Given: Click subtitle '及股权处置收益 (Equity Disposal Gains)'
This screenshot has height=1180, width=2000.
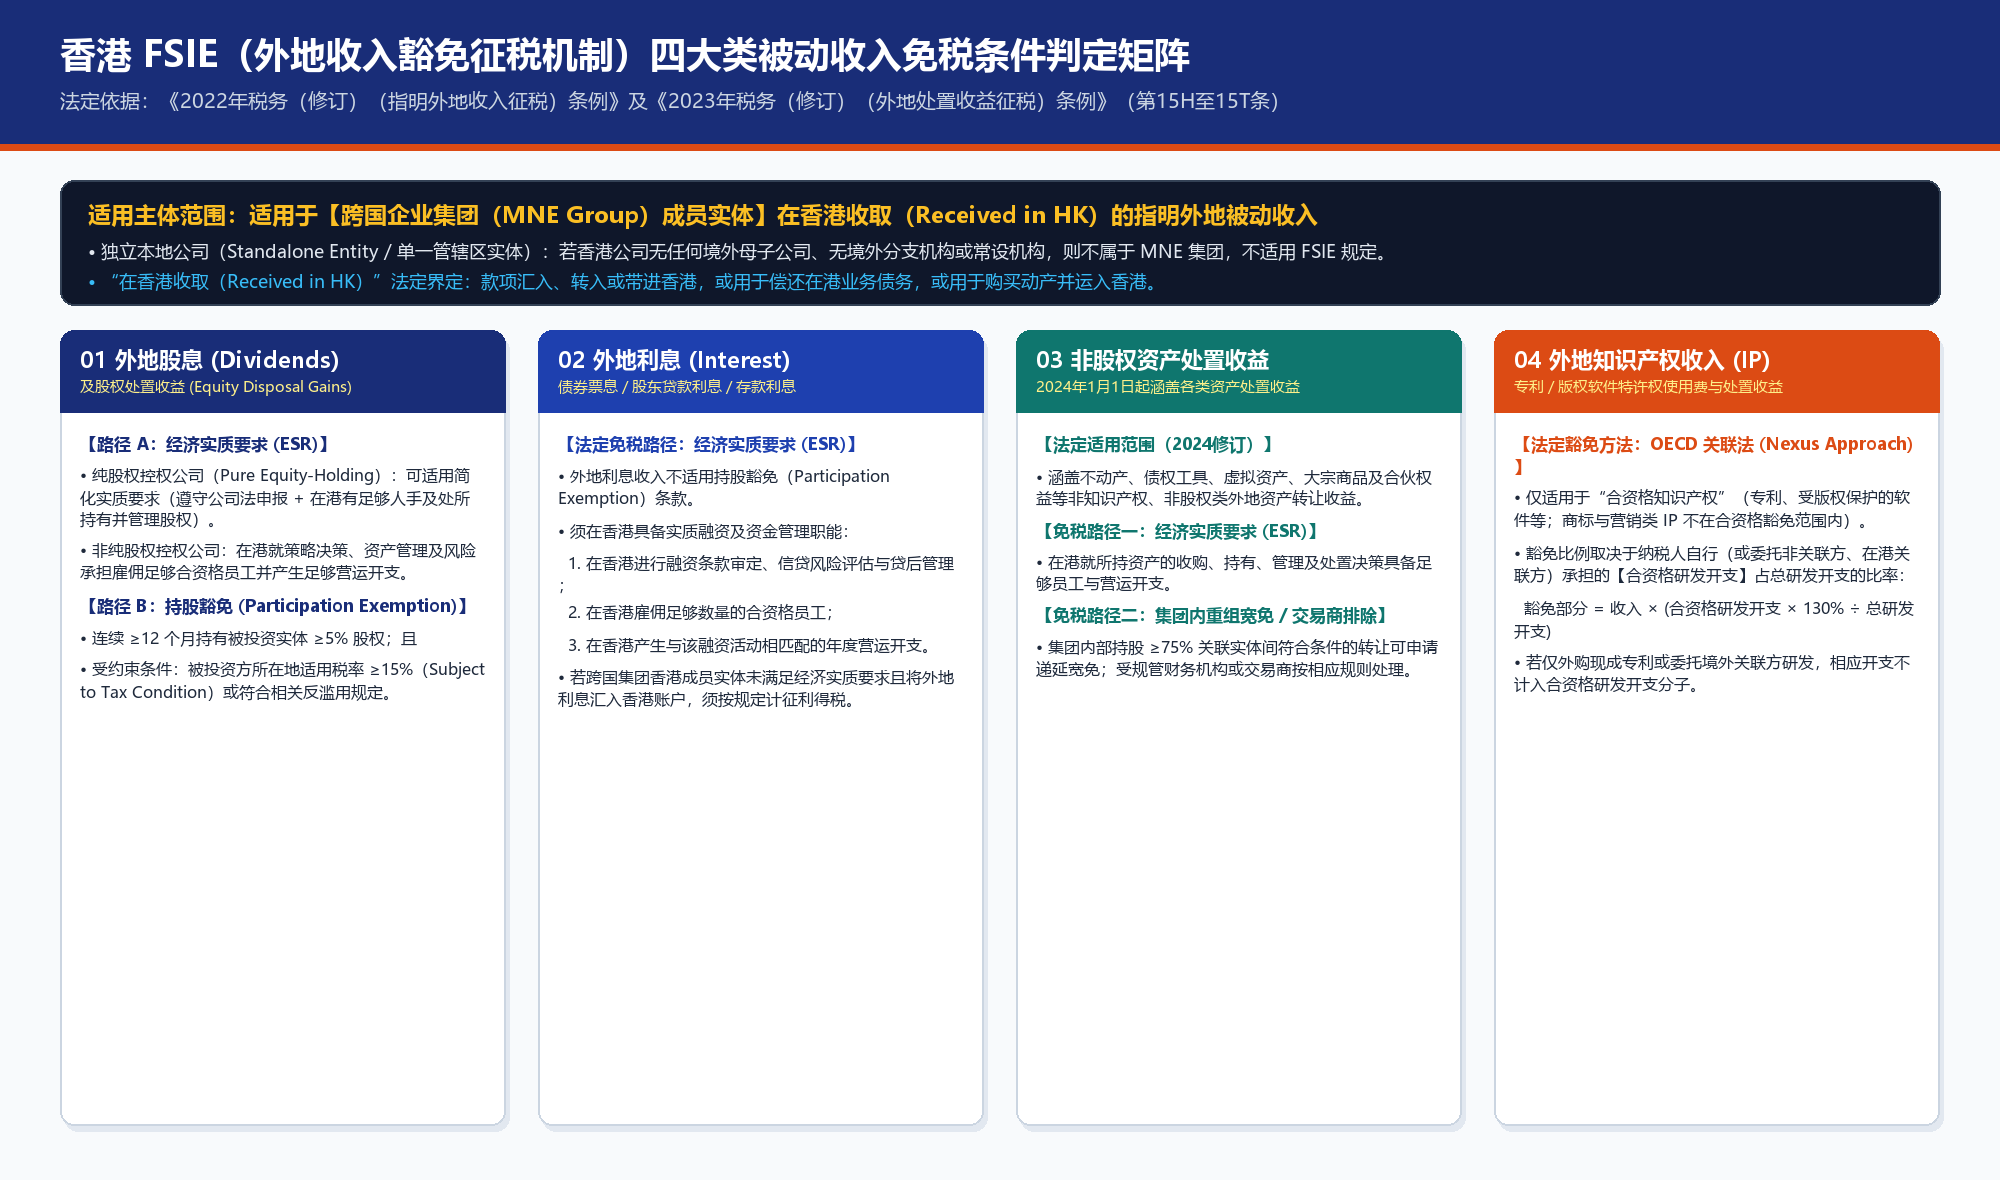Looking at the screenshot, I should pyautogui.click(x=216, y=387).
